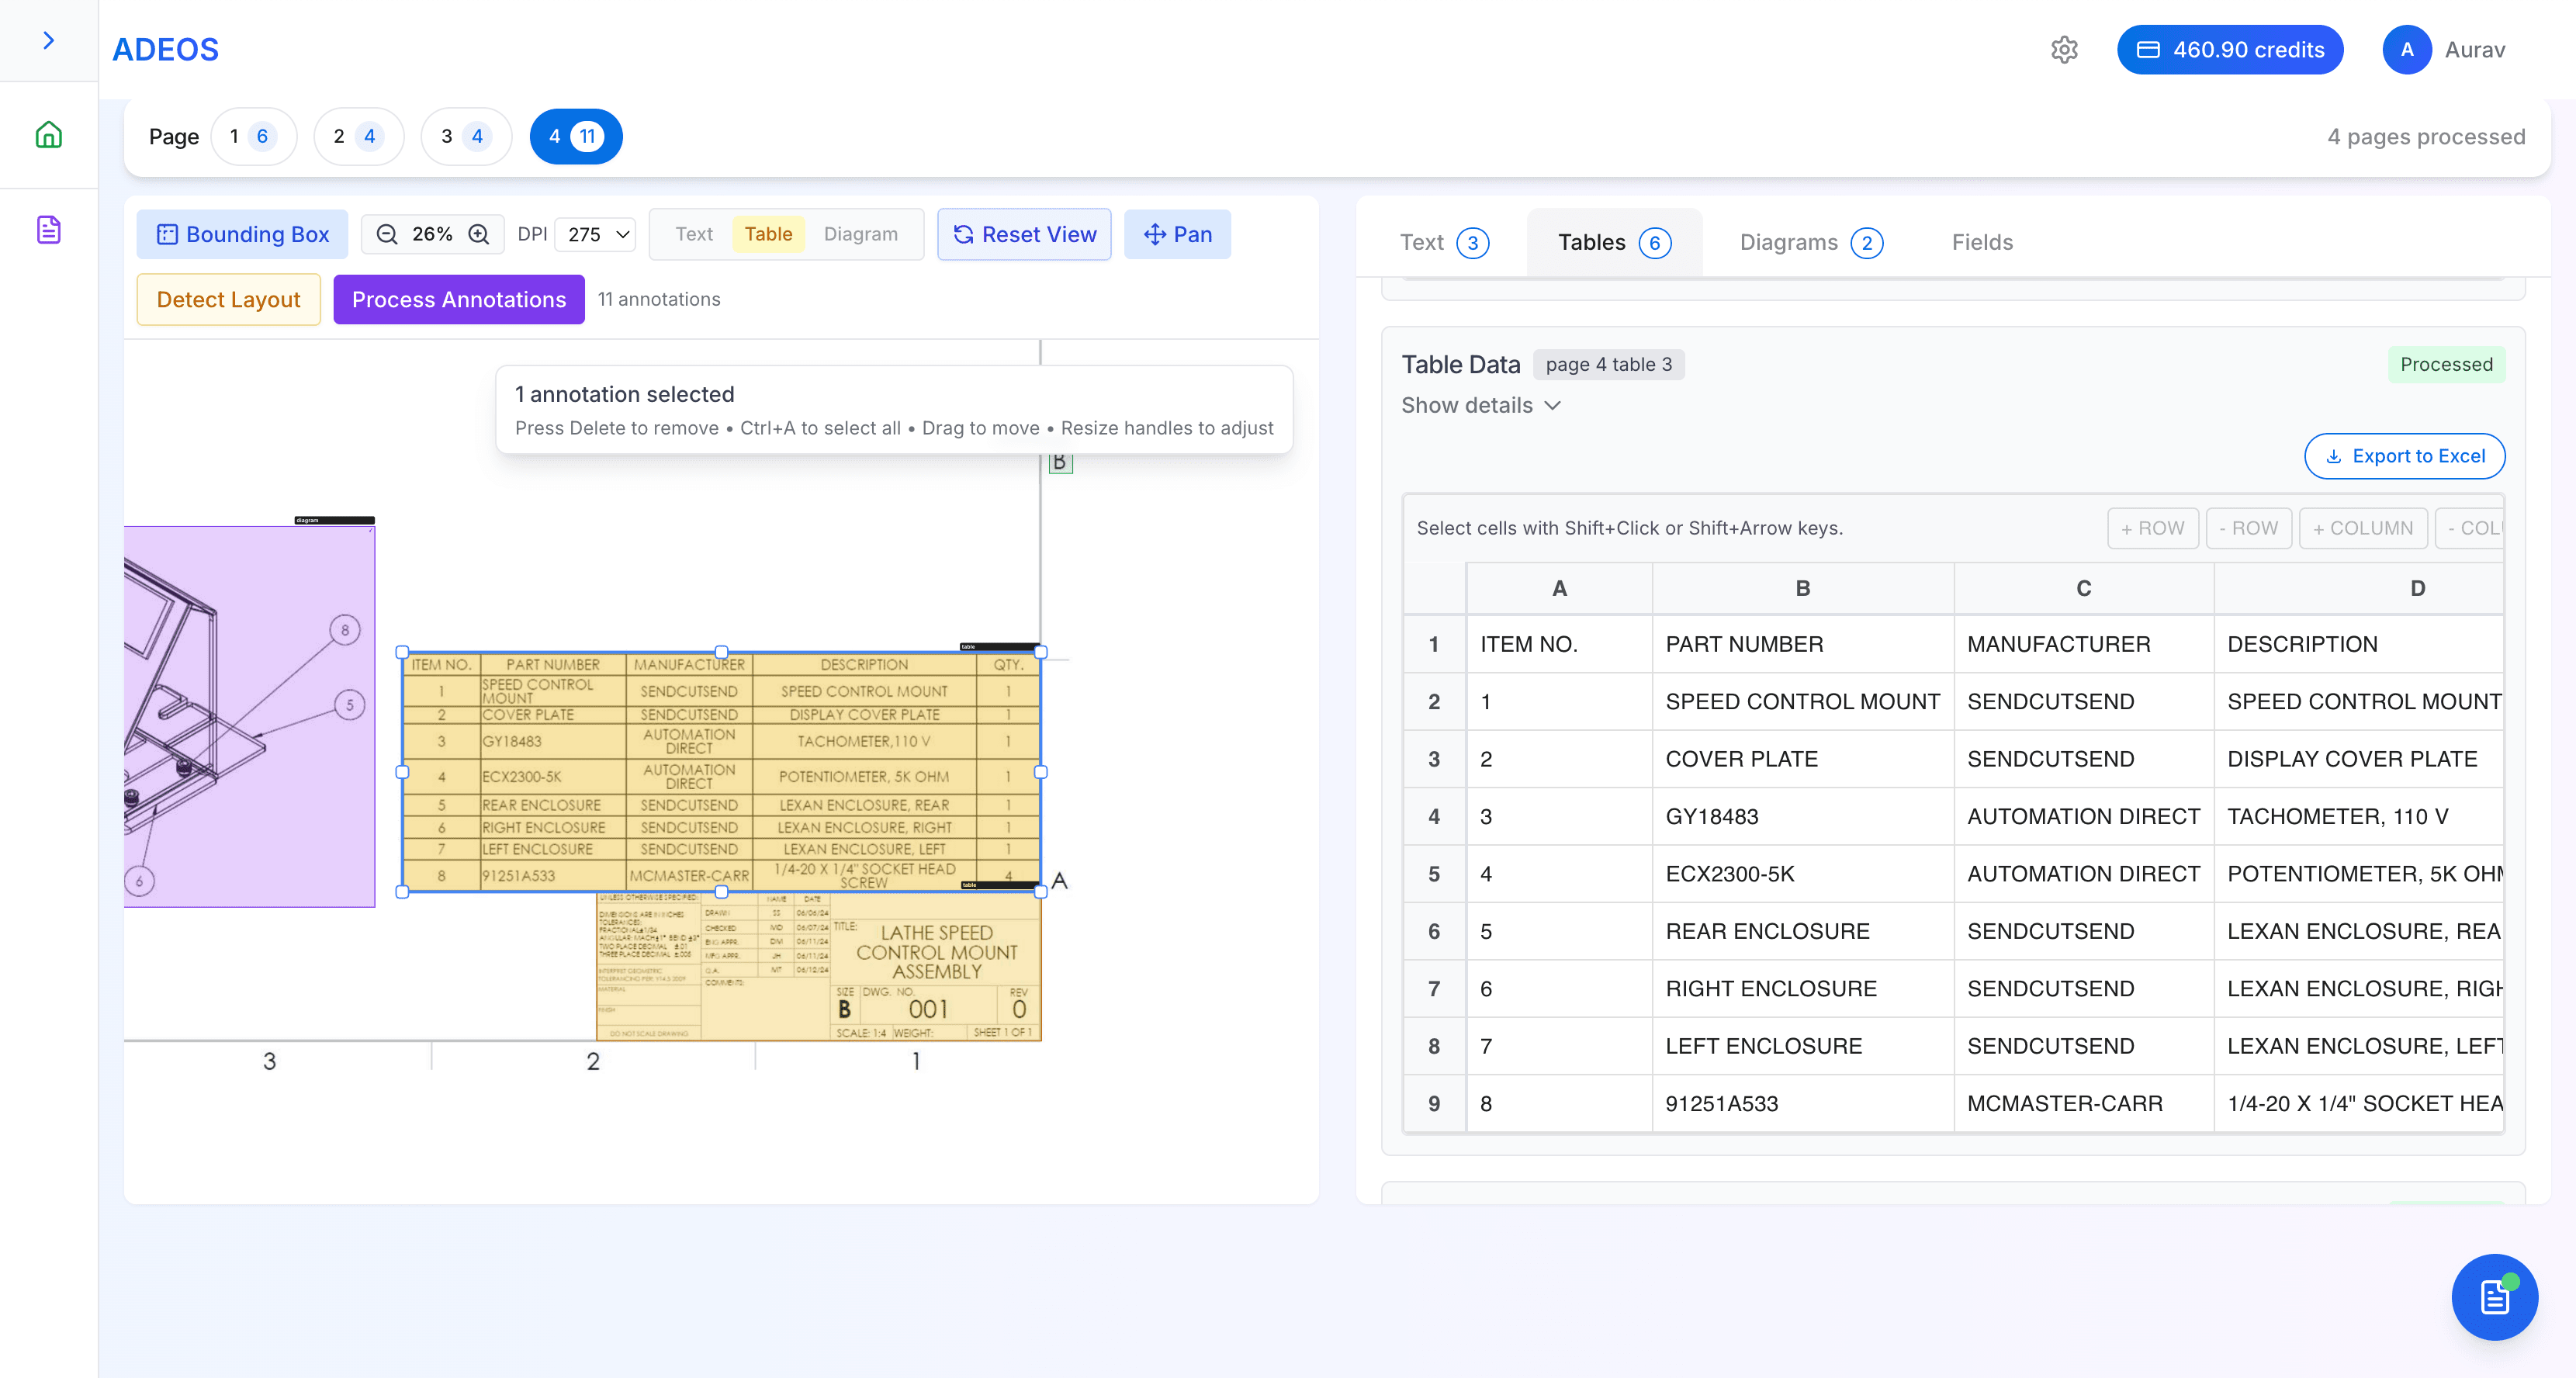Click Export to Excel button
The height and width of the screenshot is (1378, 2576).
click(2404, 456)
